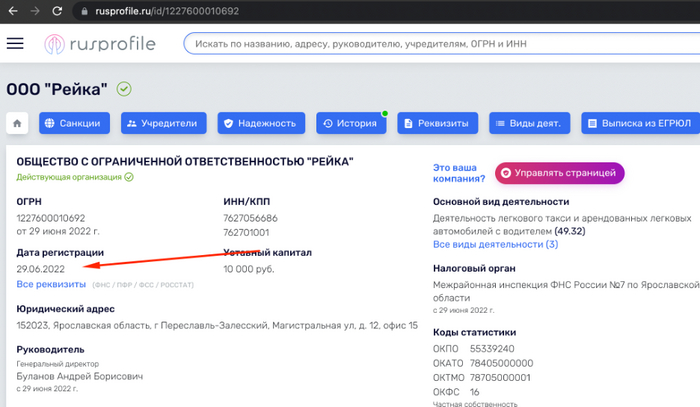This screenshot has height=407, width=700.
Task: Select the registration date 29.06.2022
Action: (41, 269)
